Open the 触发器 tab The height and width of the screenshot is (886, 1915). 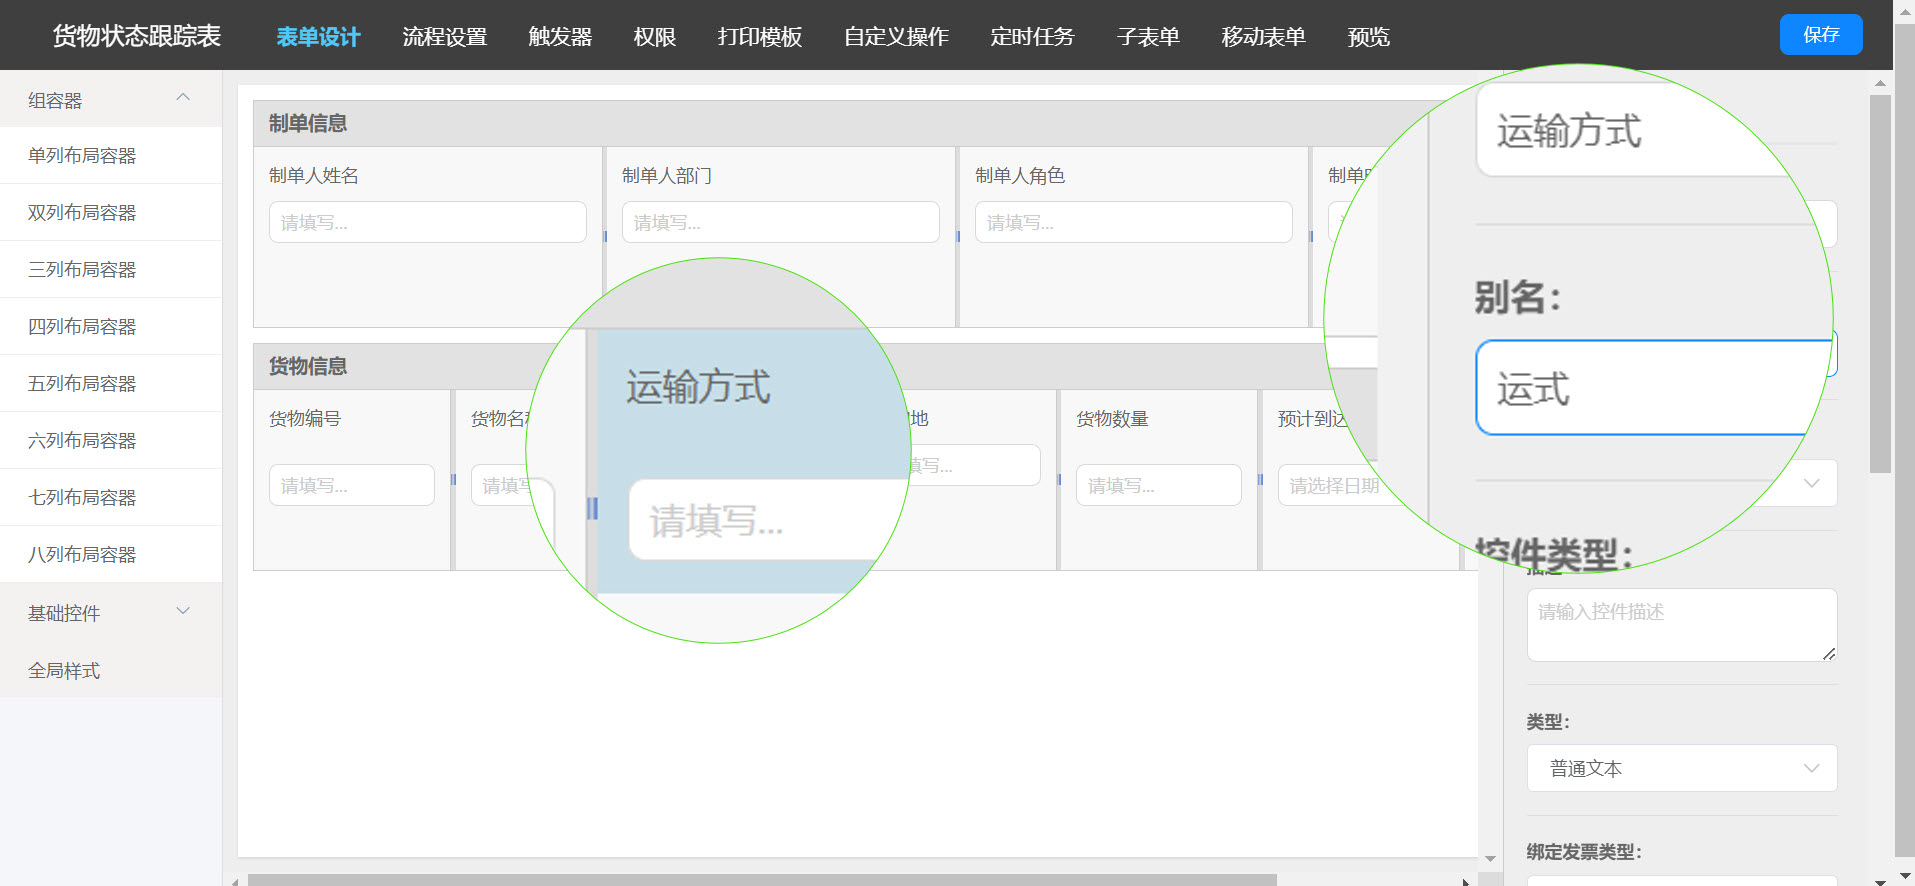tap(560, 37)
